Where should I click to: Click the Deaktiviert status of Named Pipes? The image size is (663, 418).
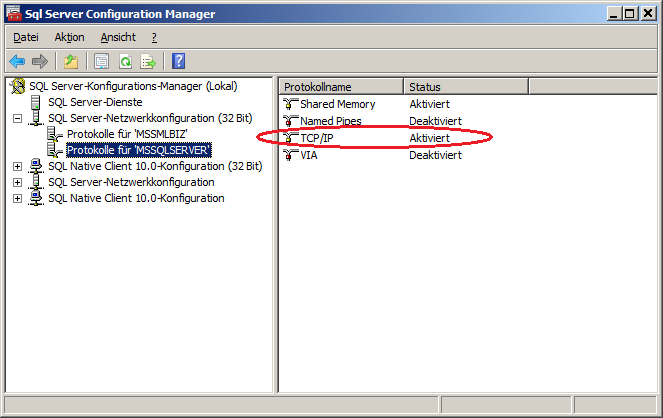436,121
